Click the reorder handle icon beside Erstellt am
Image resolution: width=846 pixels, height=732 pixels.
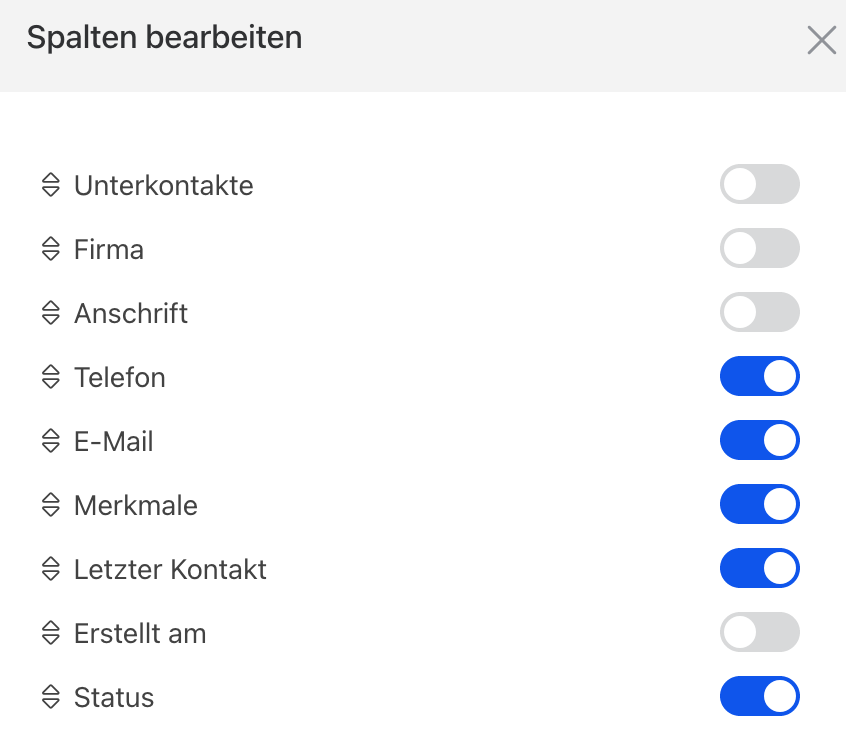coord(51,633)
